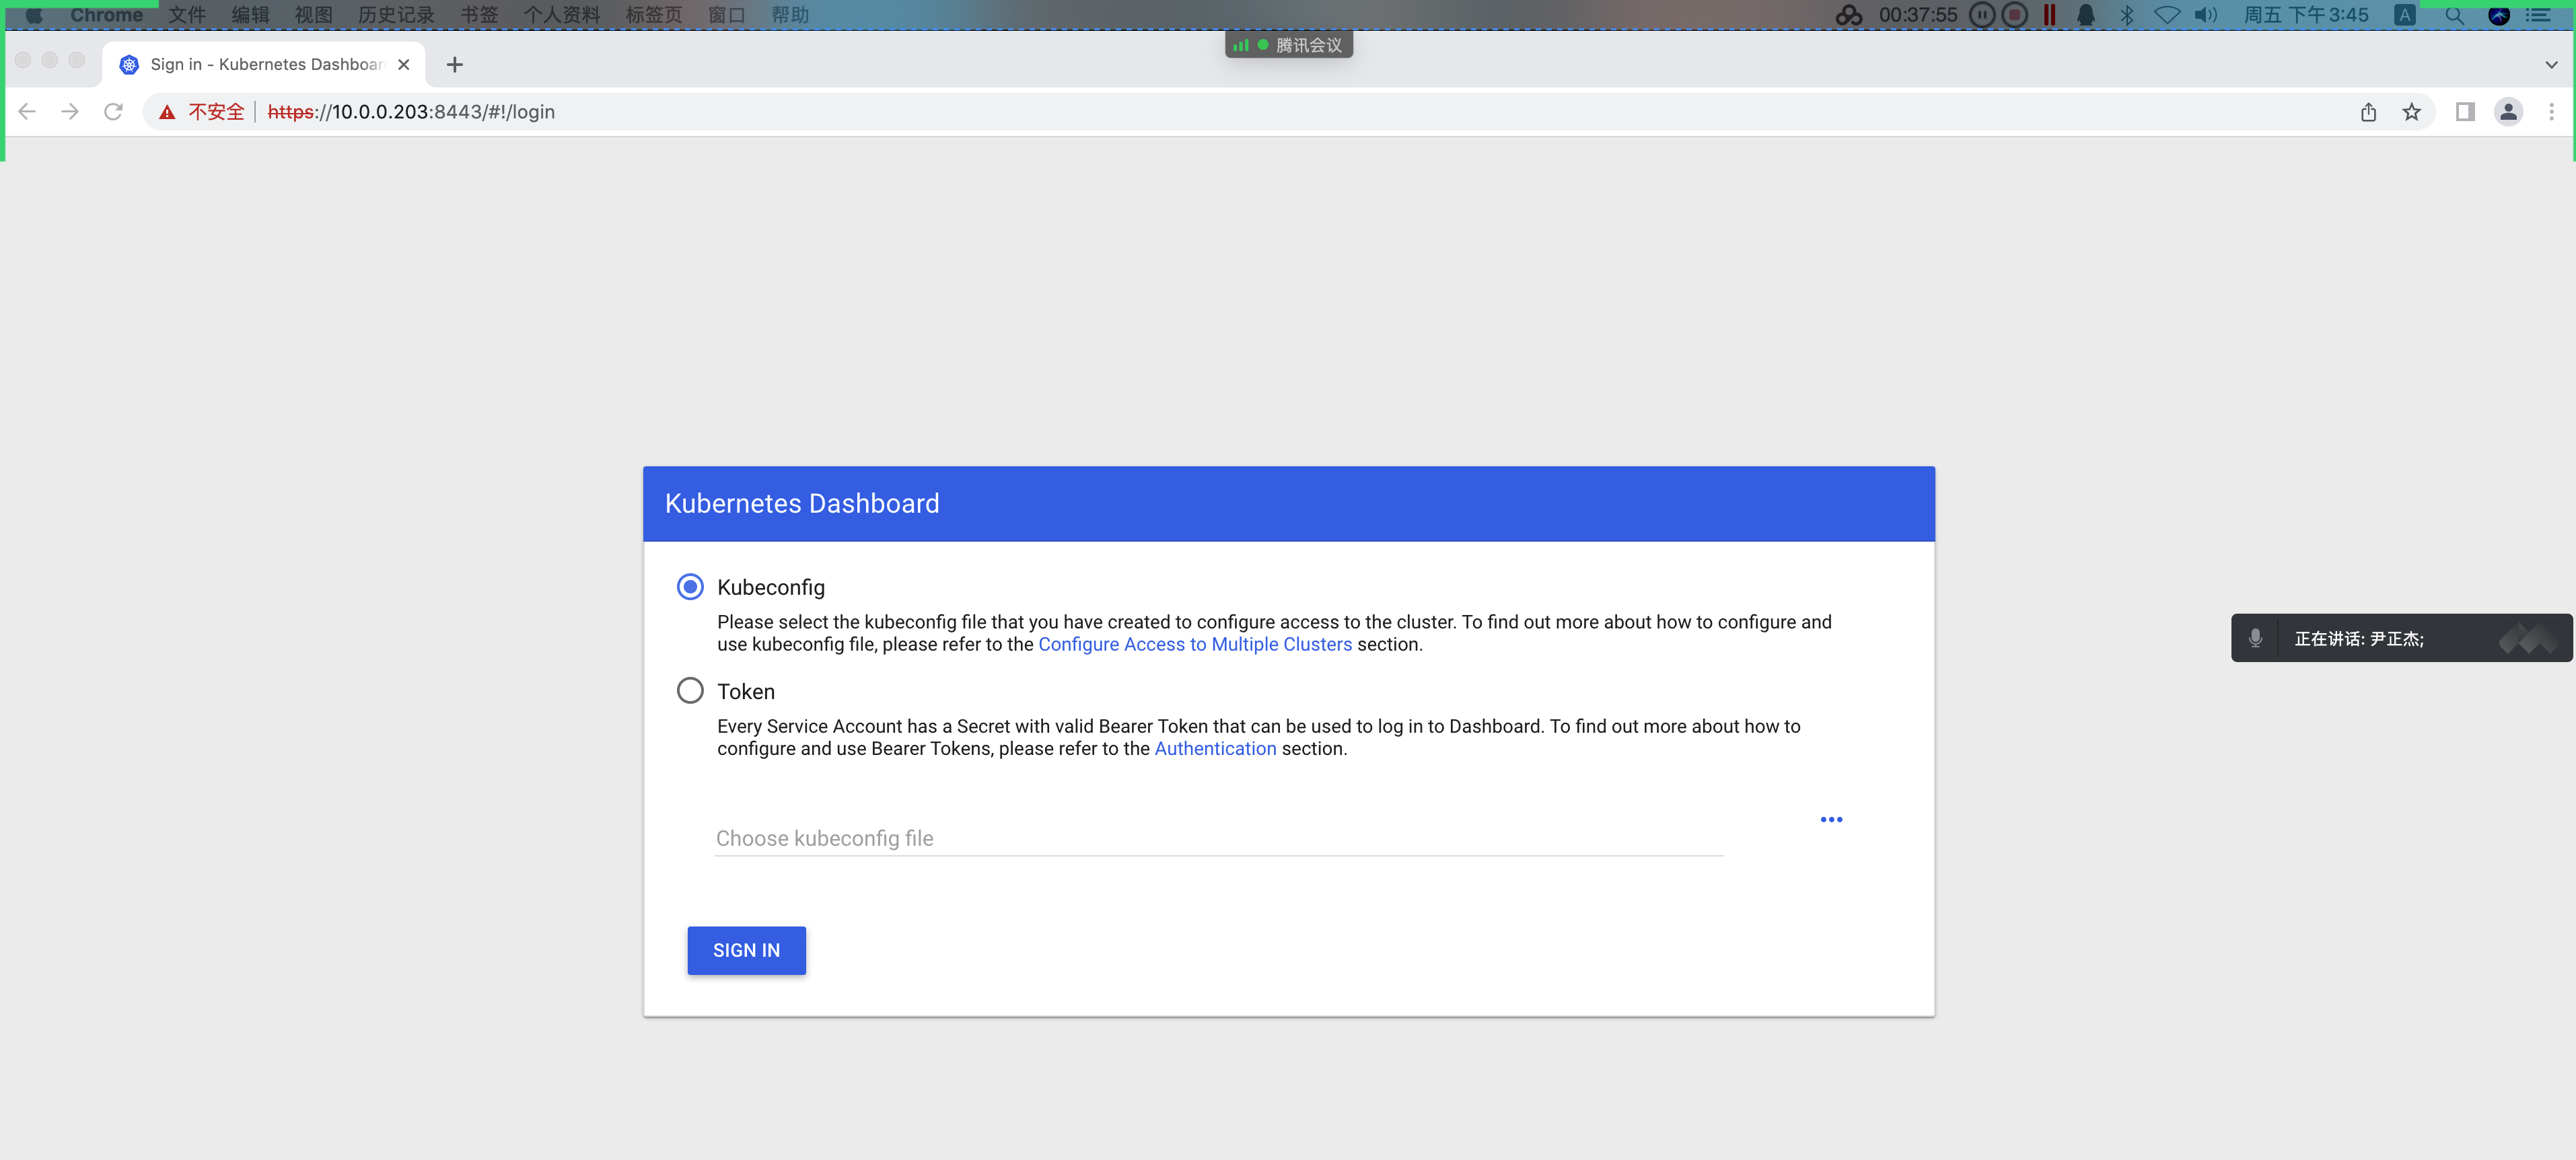
Task: Expand the tab search chevron
Action: (x=2551, y=65)
